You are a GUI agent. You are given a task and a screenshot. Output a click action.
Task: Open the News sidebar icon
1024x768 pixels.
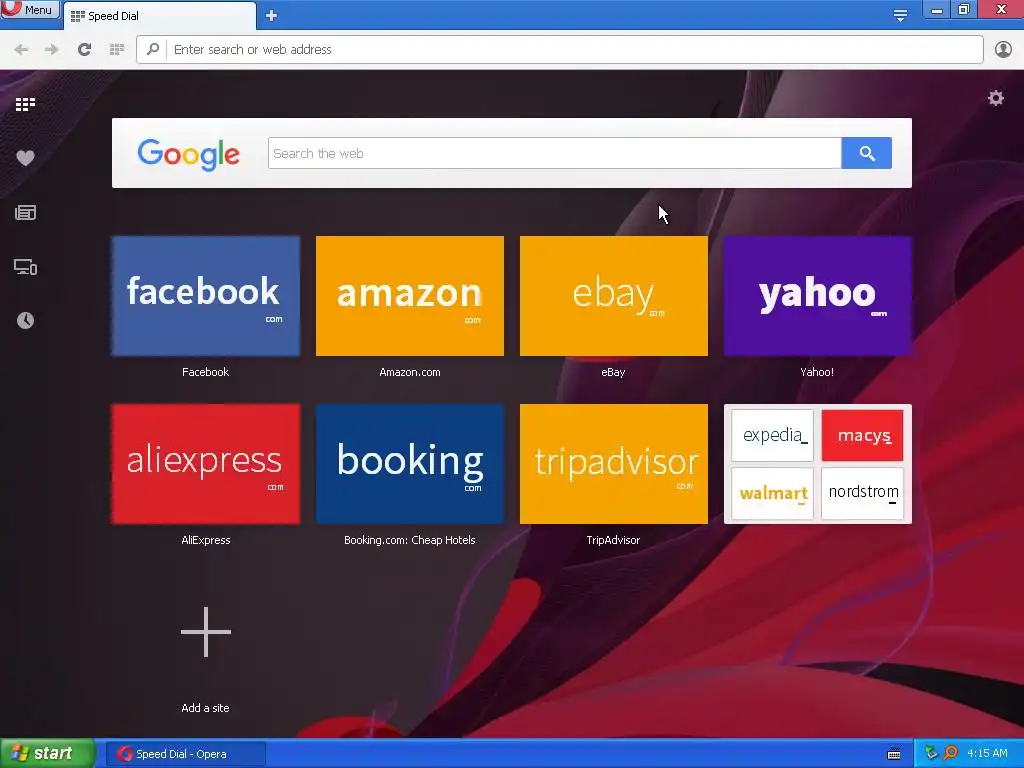click(x=25, y=212)
